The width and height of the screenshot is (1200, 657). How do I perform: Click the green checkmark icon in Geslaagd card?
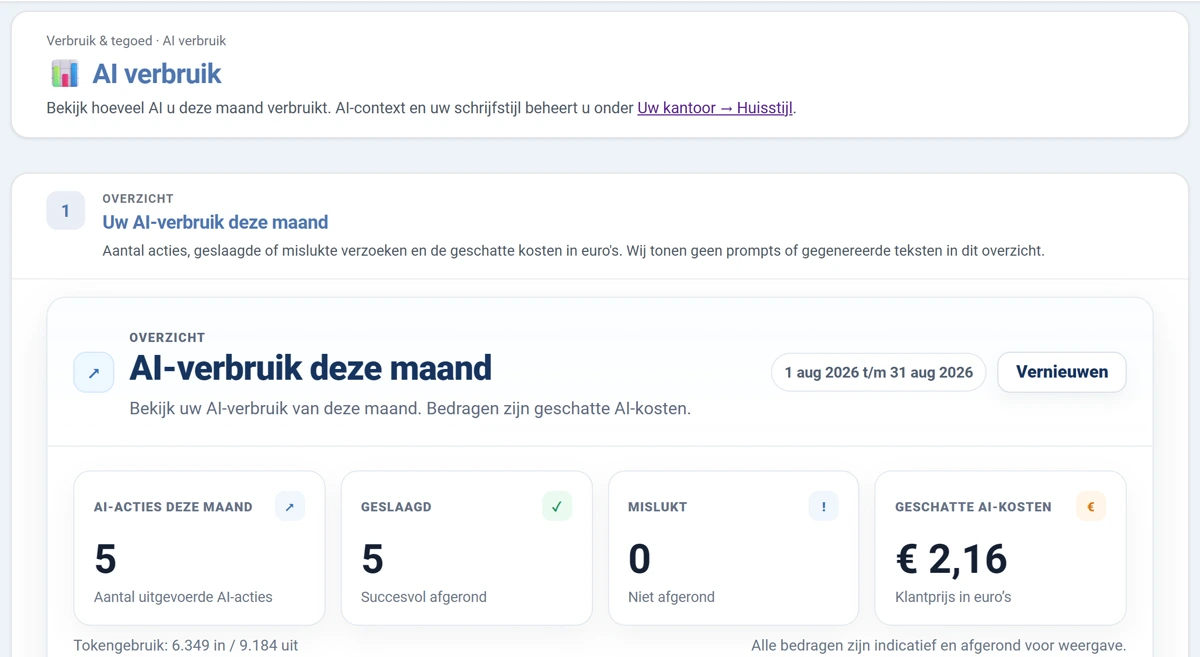(x=557, y=507)
